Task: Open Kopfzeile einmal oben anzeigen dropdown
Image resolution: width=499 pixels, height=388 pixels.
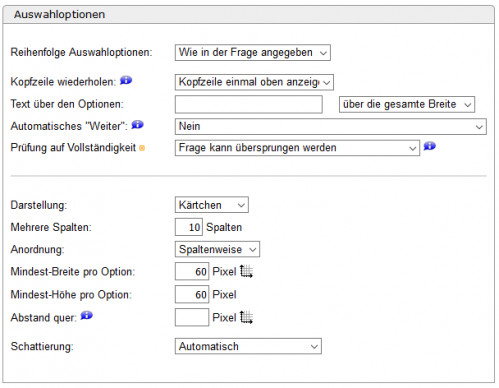Action: coord(254,82)
